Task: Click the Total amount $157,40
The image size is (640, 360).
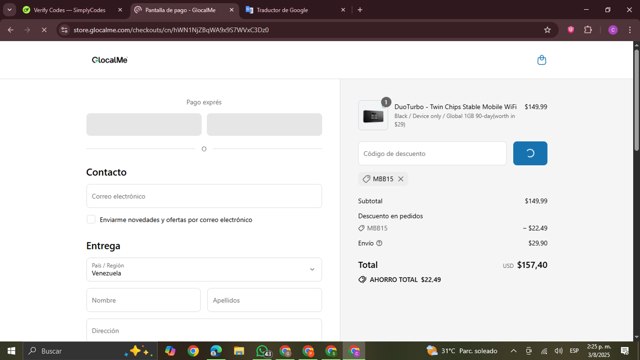Action: (532, 265)
